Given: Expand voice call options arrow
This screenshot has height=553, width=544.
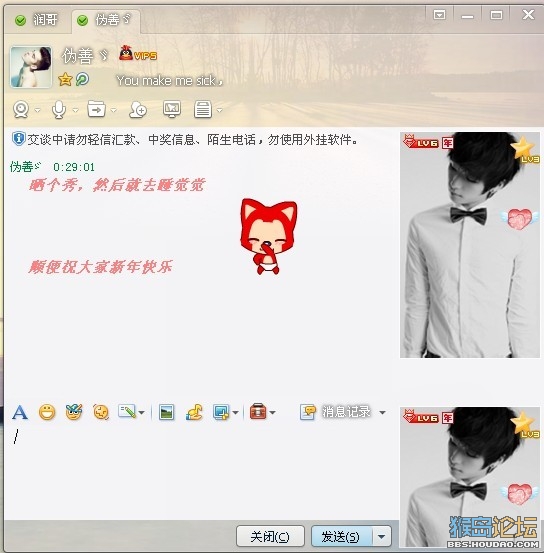Looking at the screenshot, I should (75, 110).
